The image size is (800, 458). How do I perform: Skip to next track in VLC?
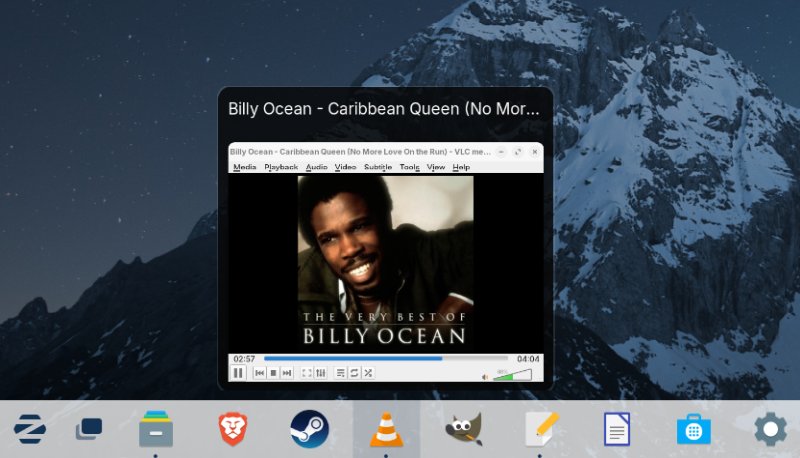click(287, 373)
